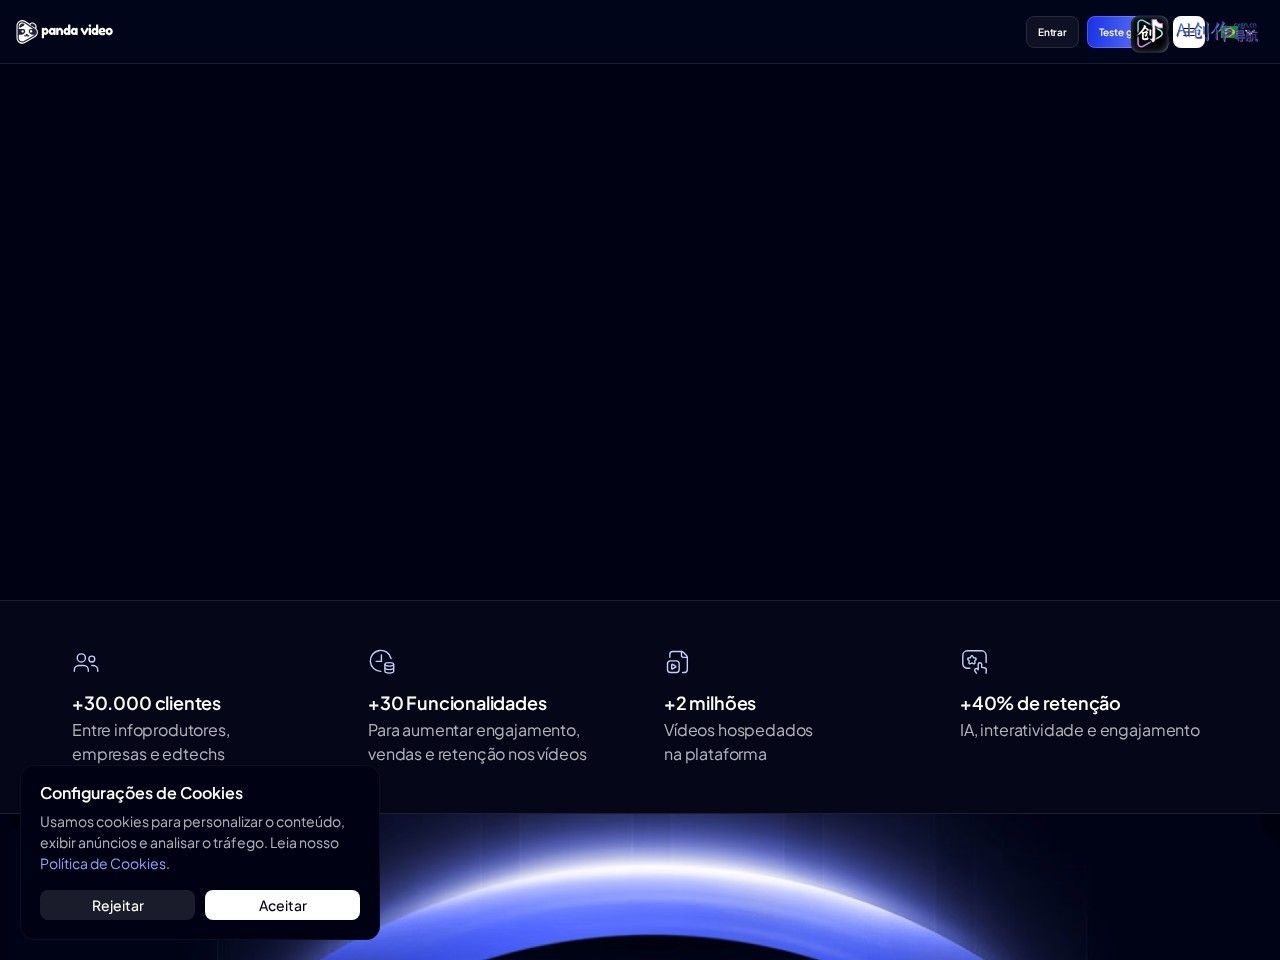Click the "Vídeos hospedados na plataforma" text
The width and height of the screenshot is (1280, 960).
tap(738, 742)
